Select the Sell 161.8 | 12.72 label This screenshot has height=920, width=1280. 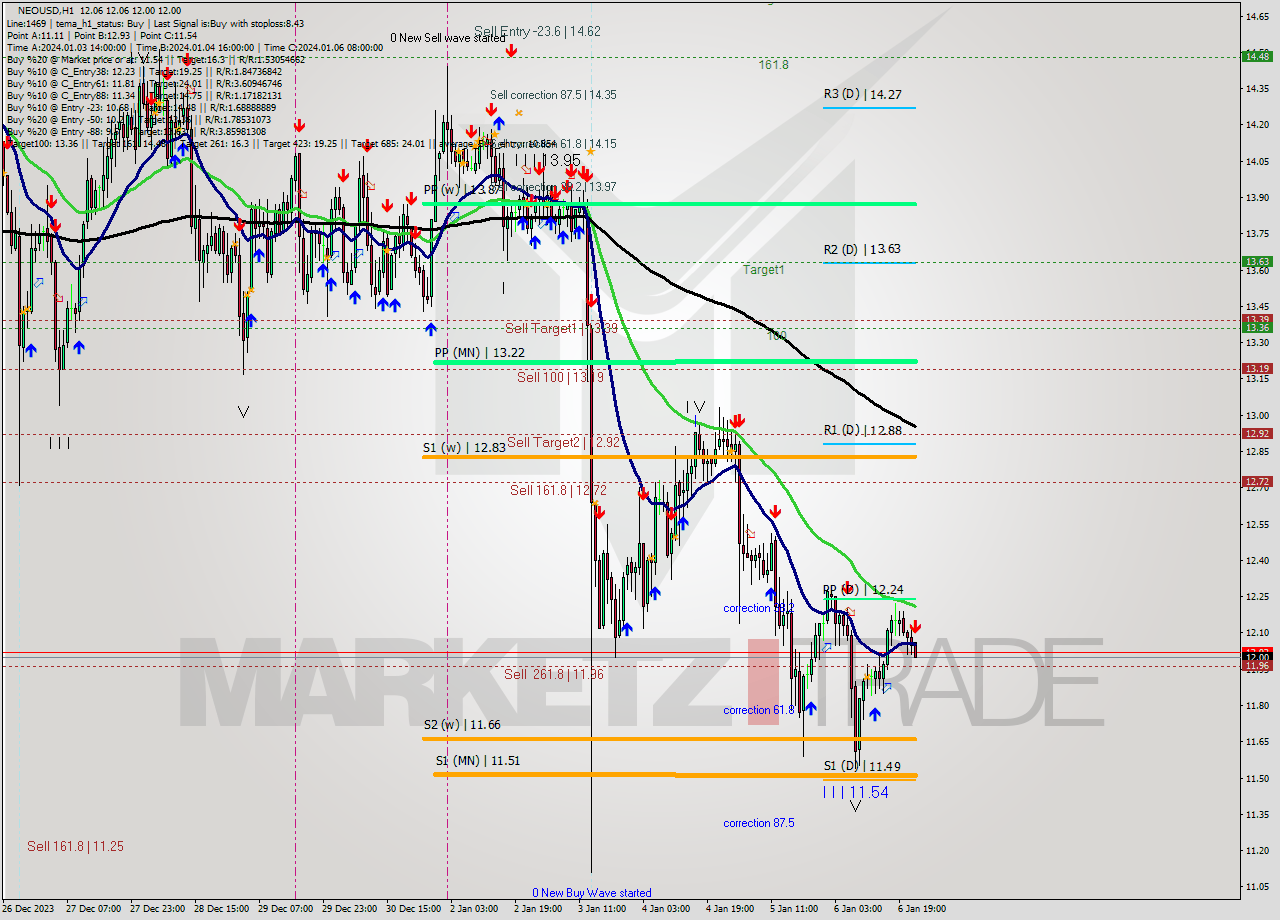click(x=557, y=489)
